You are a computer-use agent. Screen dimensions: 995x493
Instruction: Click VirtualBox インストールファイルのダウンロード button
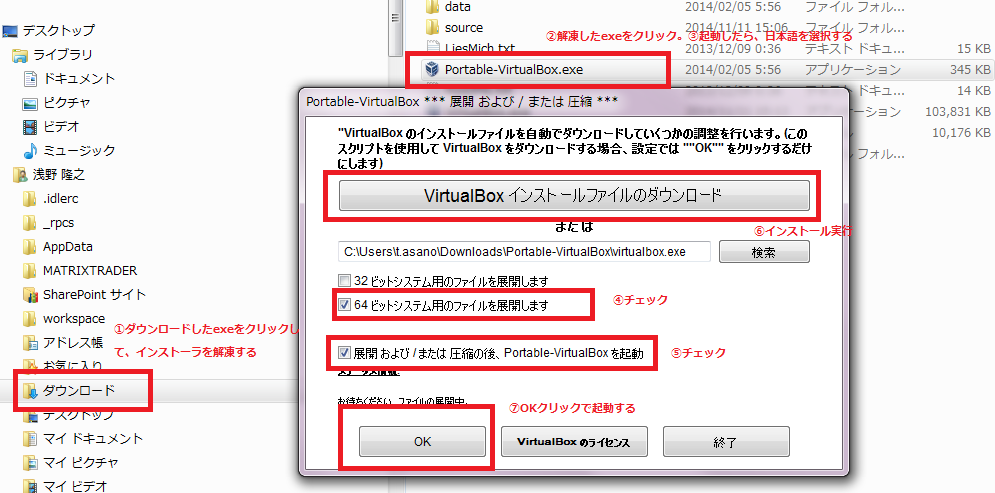point(574,195)
